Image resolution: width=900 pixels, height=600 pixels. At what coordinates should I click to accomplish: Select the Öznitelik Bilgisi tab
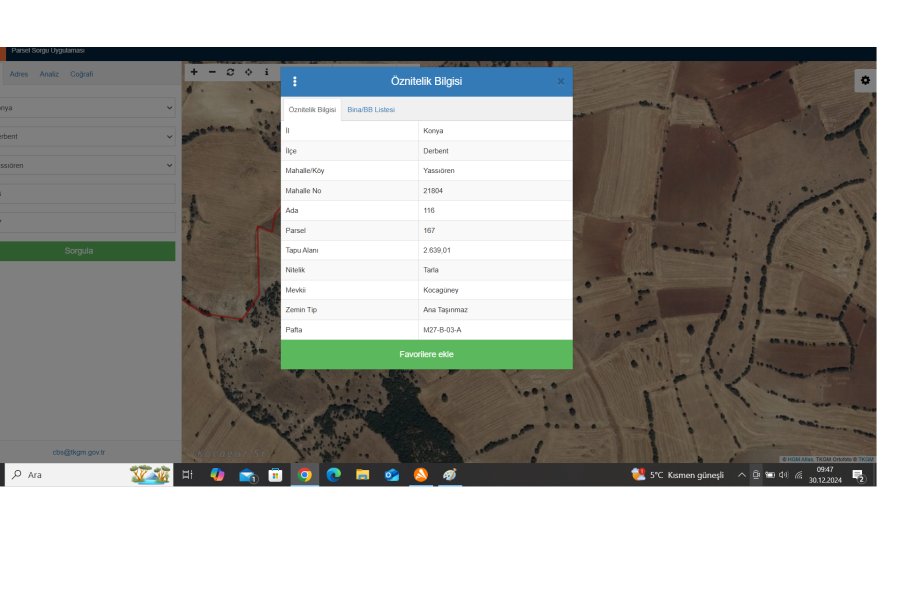click(x=312, y=109)
